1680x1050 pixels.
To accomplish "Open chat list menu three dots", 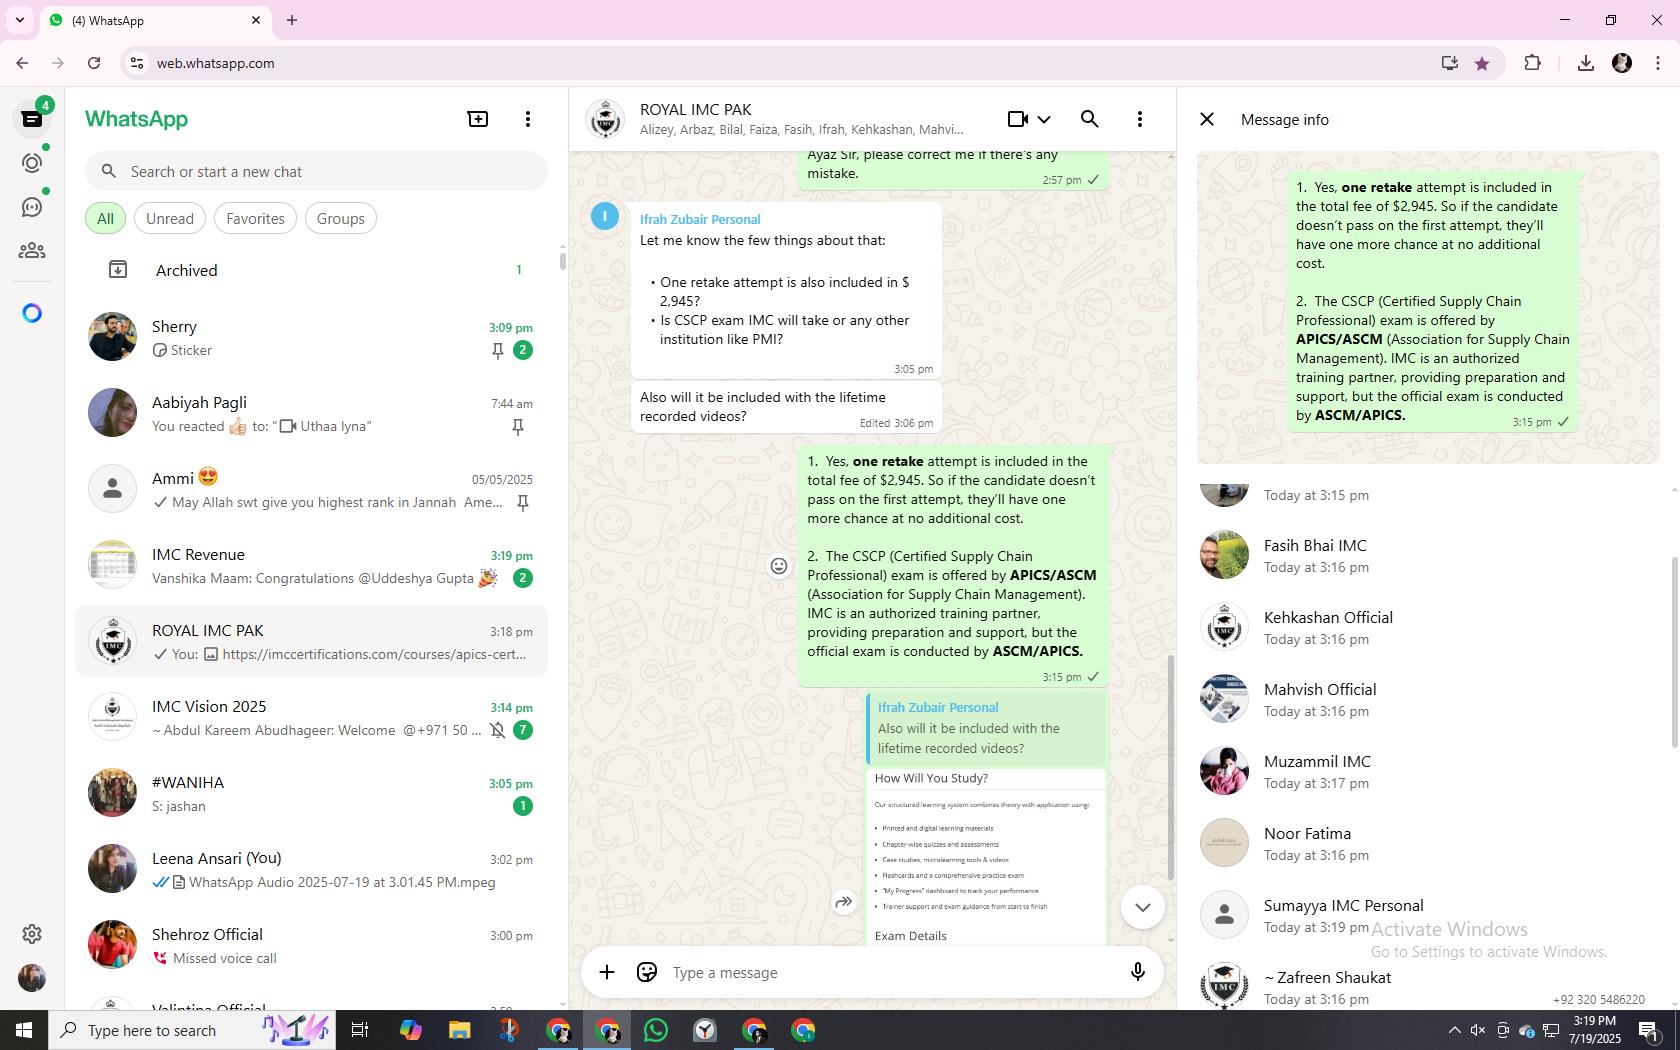I will [528, 119].
